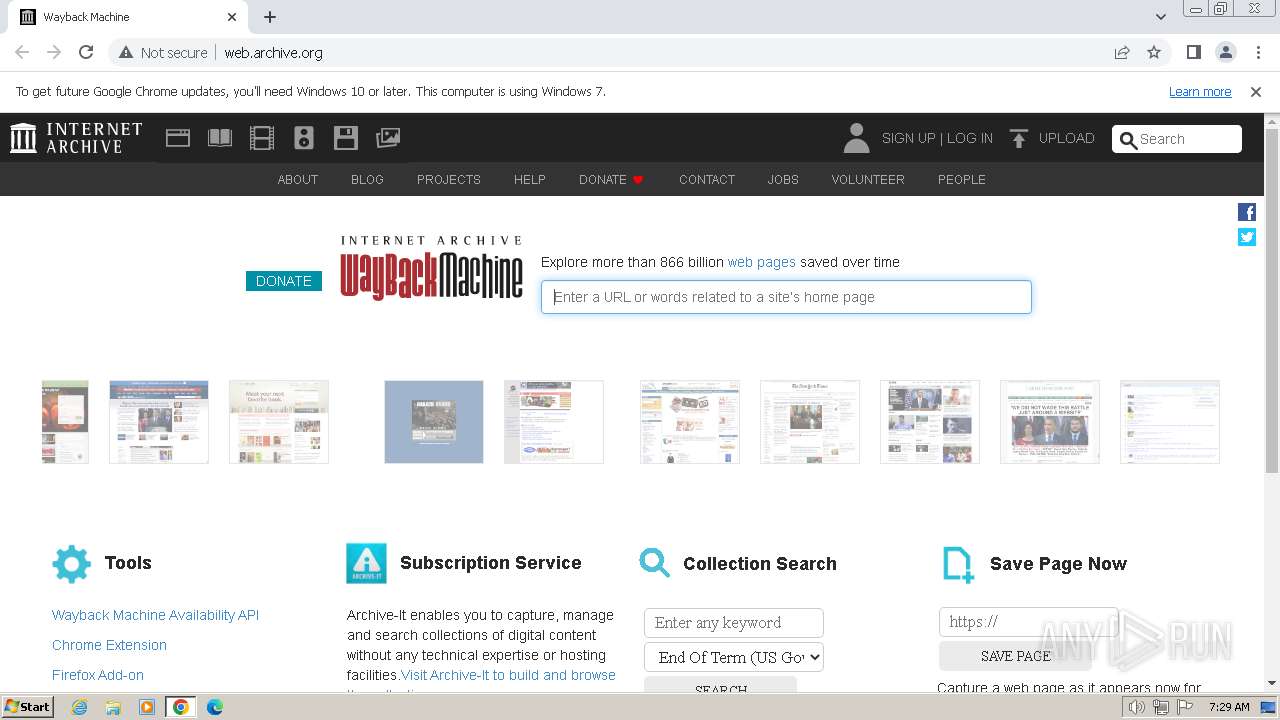
Task: Click Learn more in update bar
Action: 1200,92
